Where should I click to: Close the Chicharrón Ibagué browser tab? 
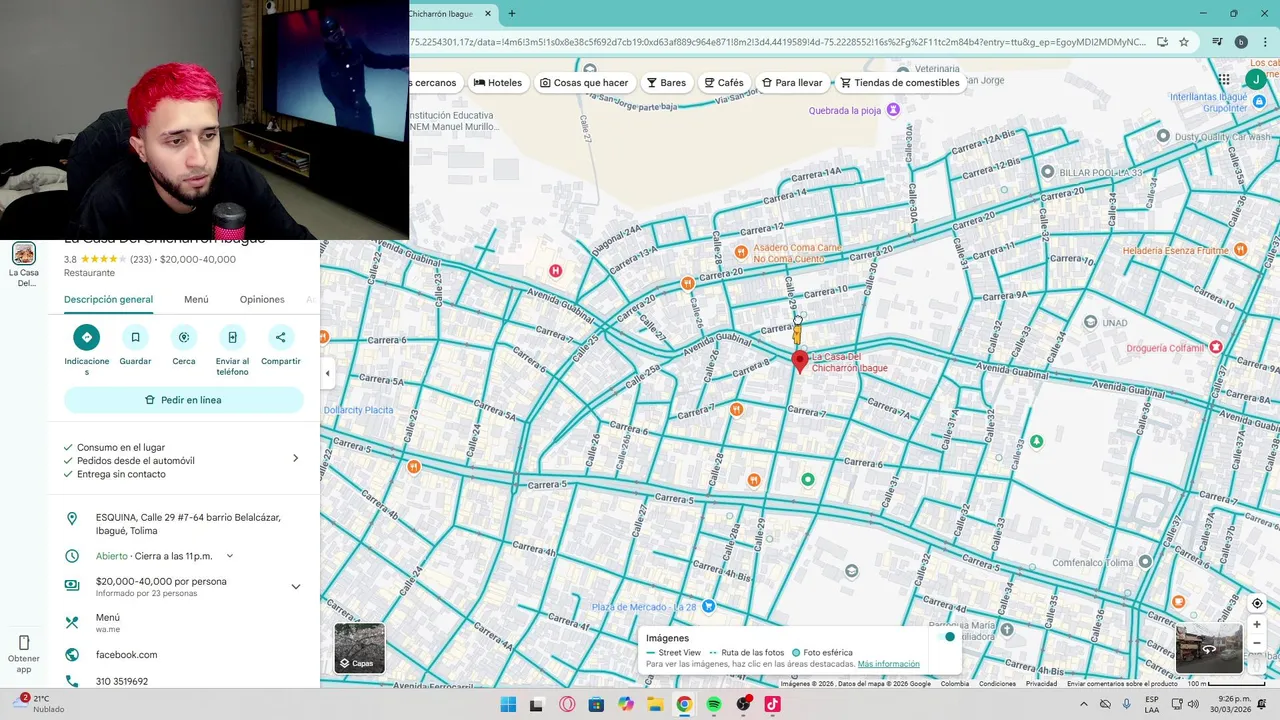pyautogui.click(x=488, y=14)
